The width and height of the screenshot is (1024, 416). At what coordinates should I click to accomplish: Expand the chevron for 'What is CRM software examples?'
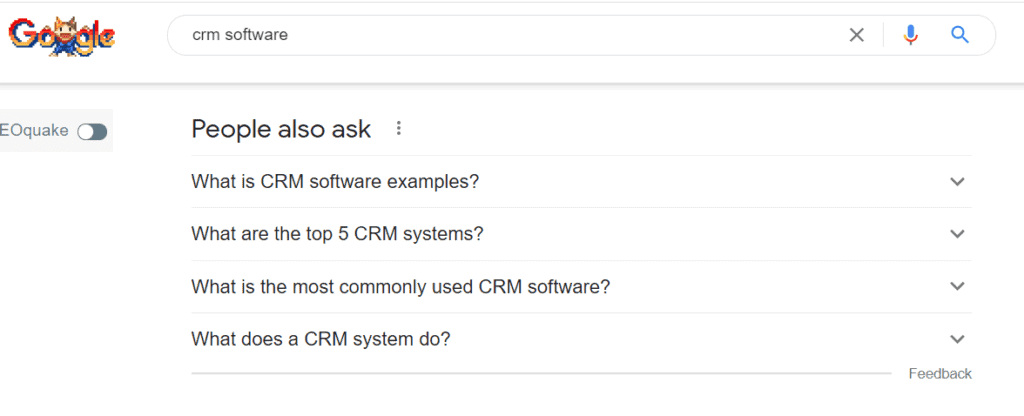pyautogui.click(x=957, y=182)
